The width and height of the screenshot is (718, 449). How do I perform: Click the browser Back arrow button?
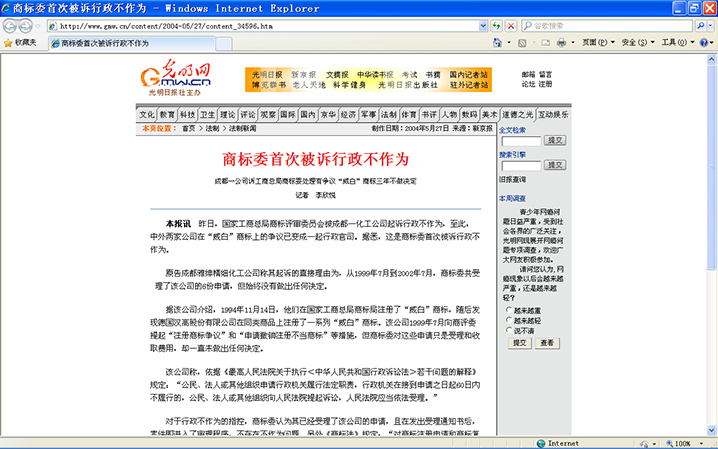[13, 26]
